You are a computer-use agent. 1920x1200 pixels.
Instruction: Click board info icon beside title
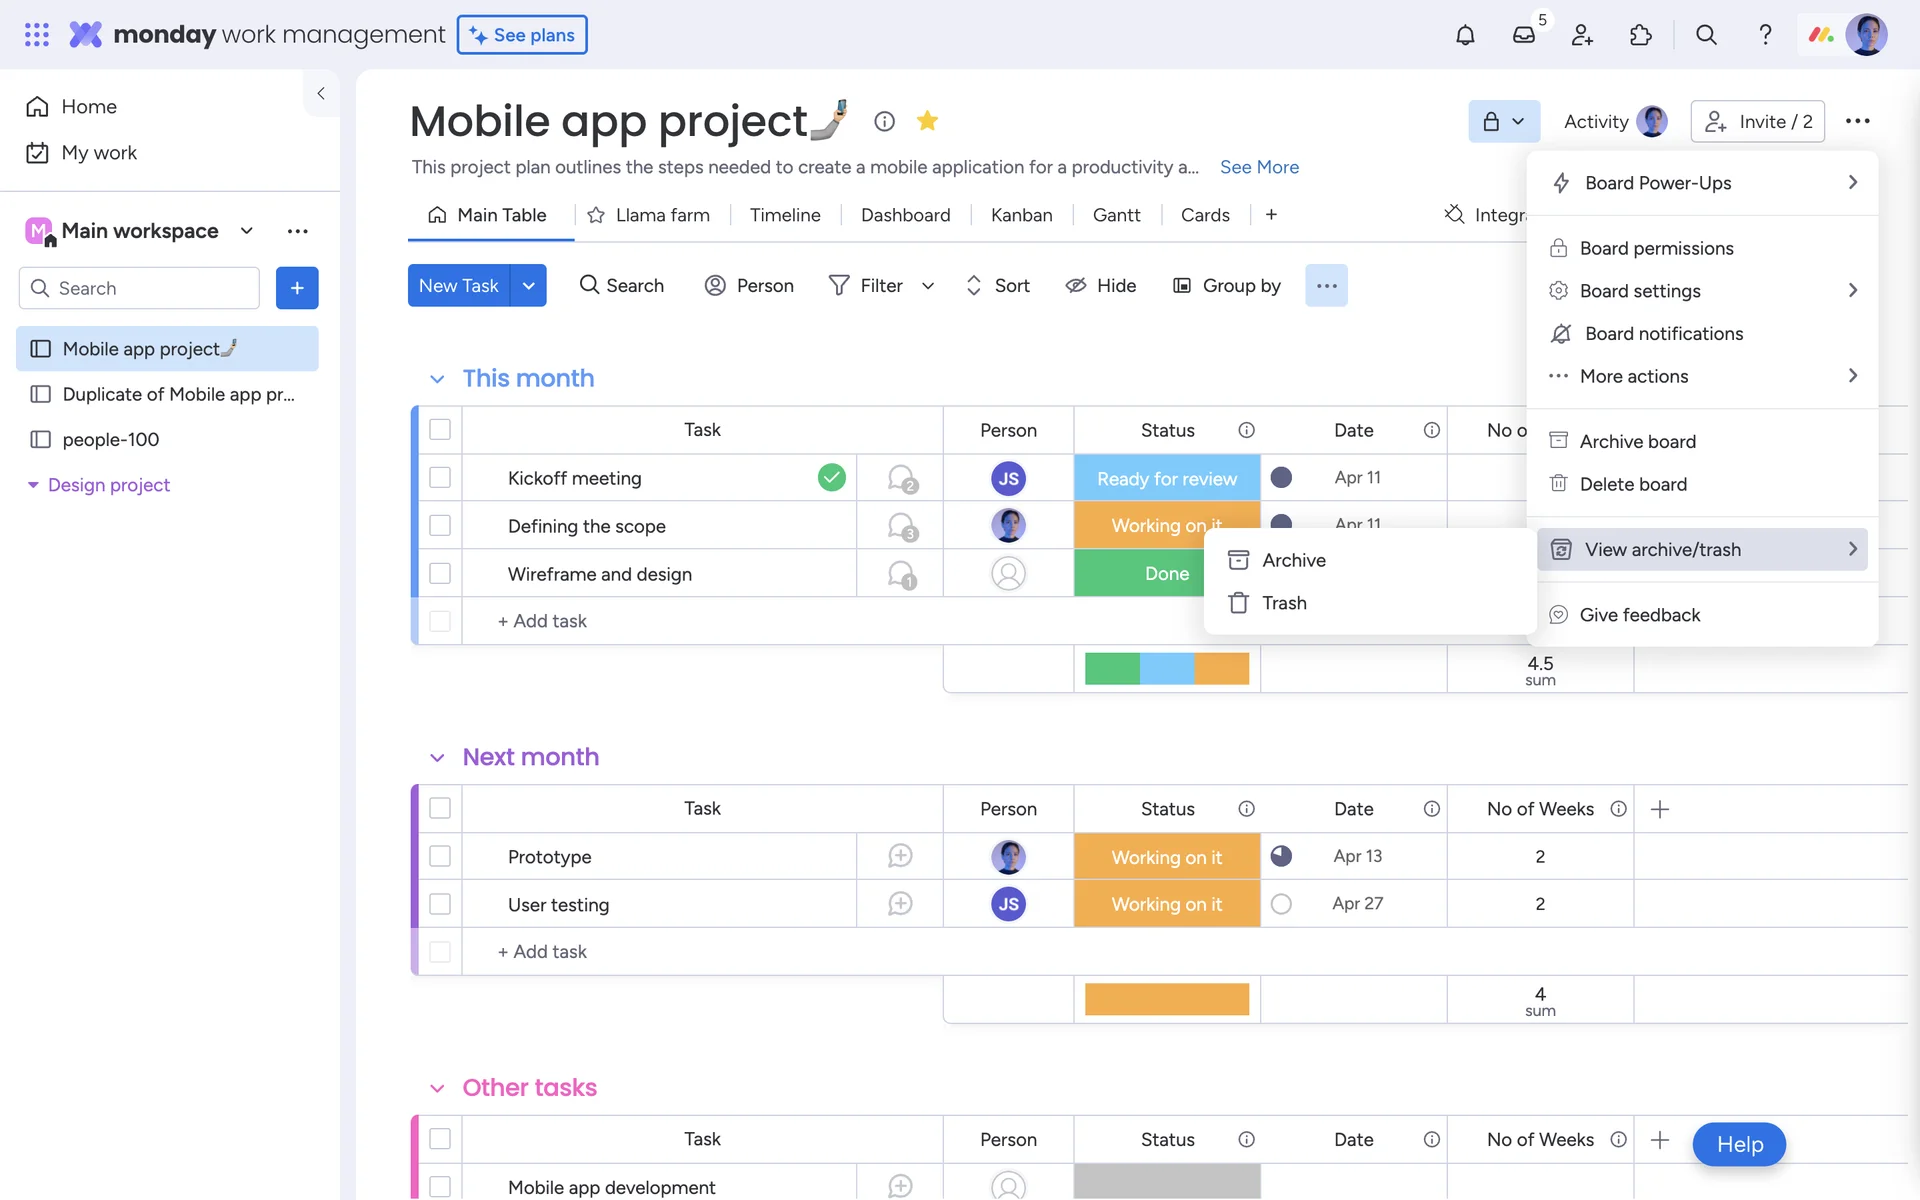[884, 121]
